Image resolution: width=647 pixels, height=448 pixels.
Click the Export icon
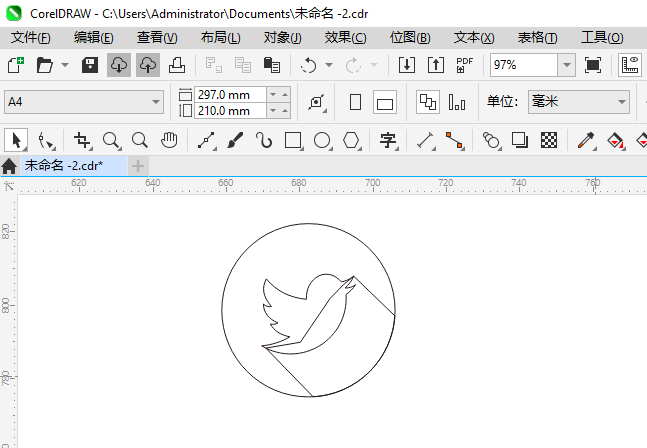click(x=436, y=65)
